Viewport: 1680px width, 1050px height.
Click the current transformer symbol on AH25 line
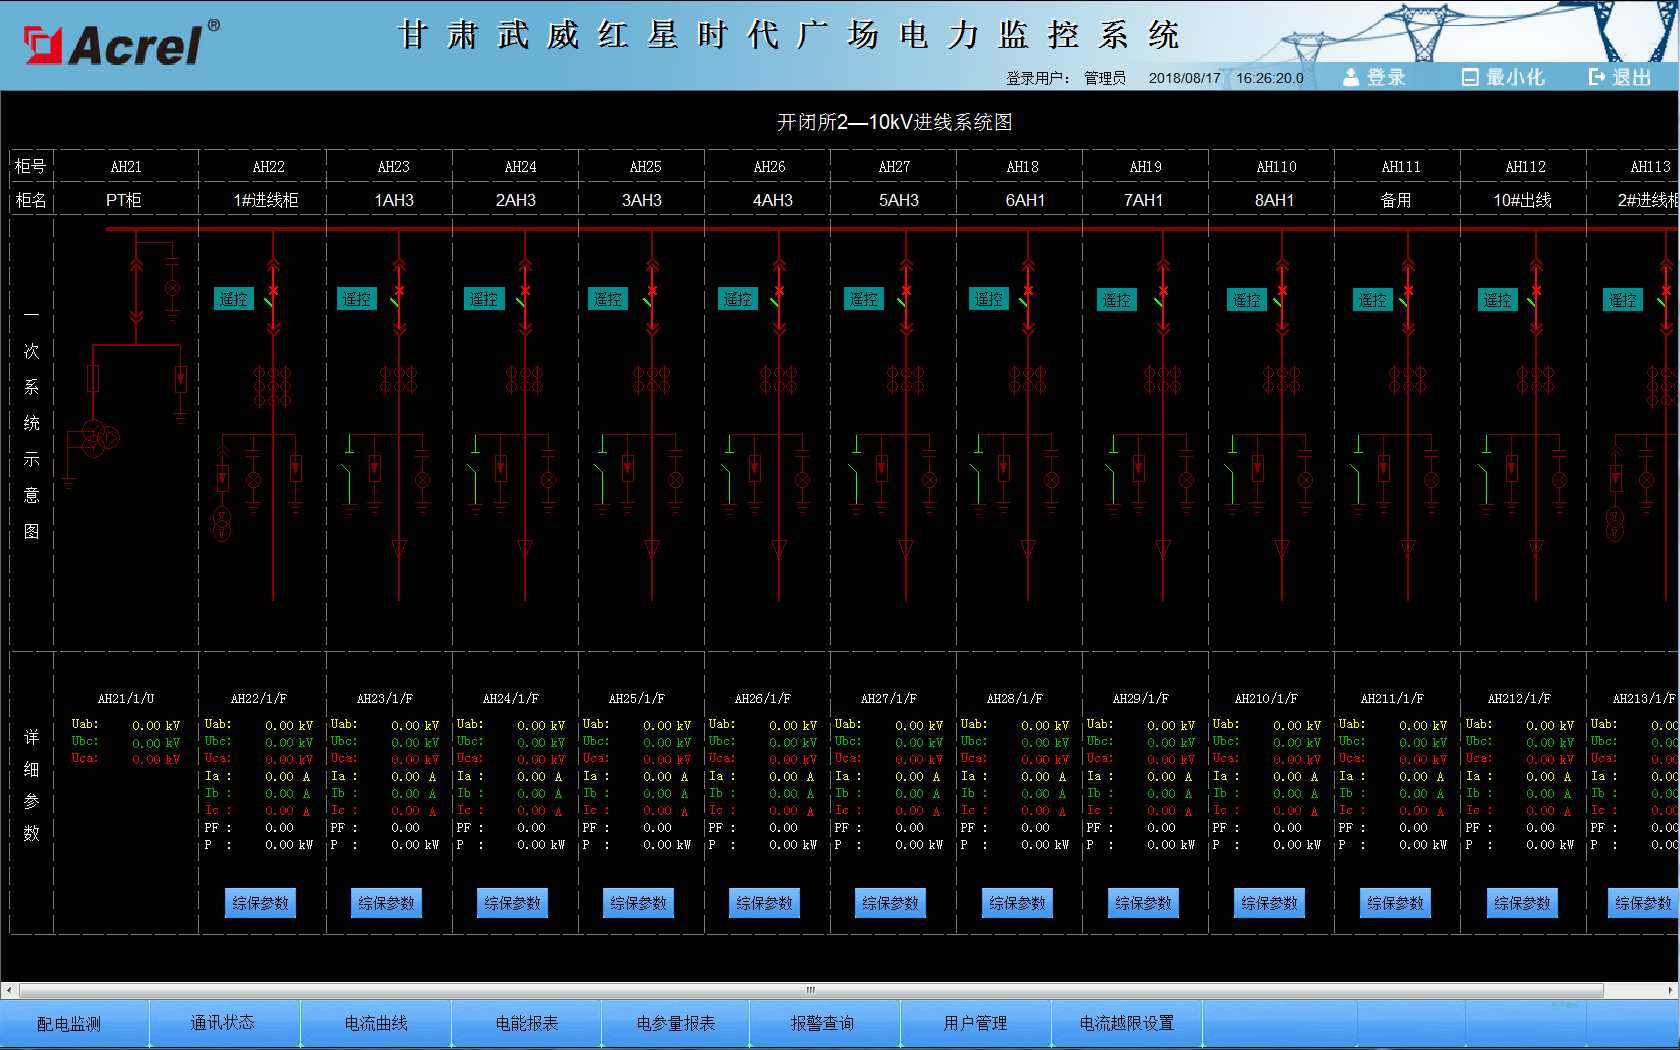[x=652, y=380]
